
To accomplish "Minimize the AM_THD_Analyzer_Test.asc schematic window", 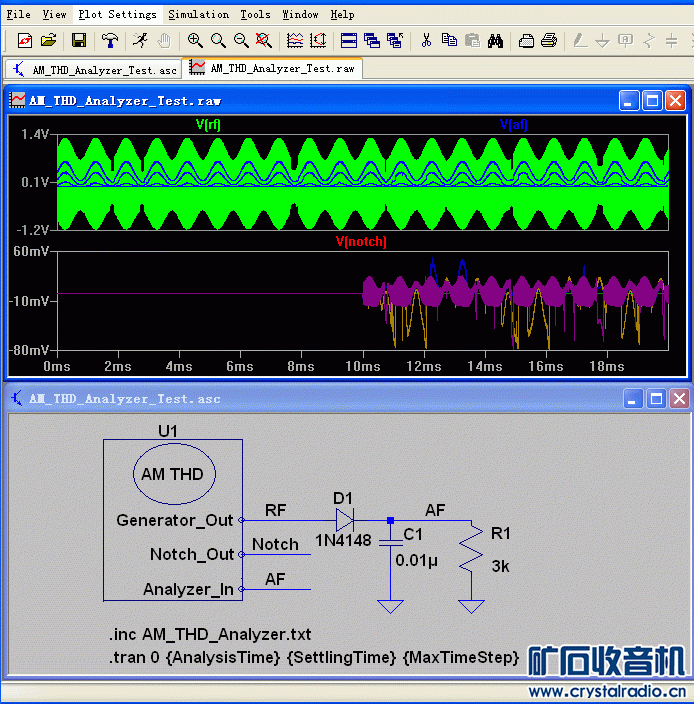I will [x=632, y=398].
